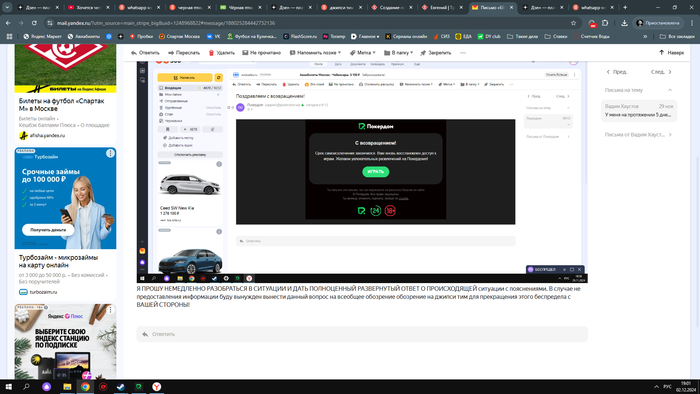The height and width of the screenshot is (394, 700).
Task: Show hidden system tray icons
Action: click(x=656, y=387)
